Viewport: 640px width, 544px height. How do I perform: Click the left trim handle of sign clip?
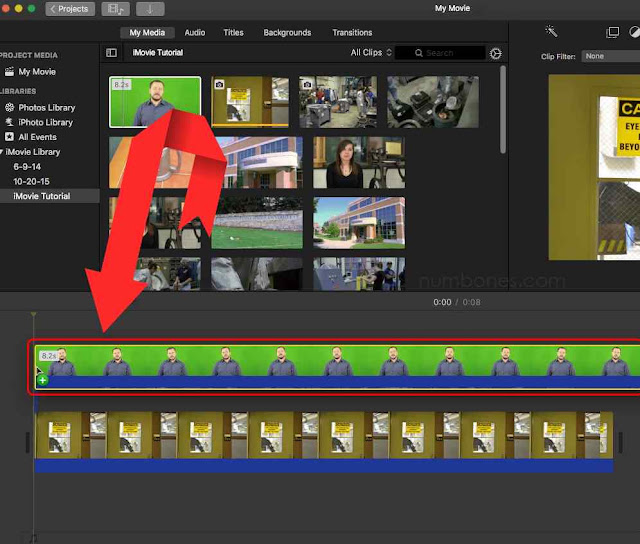tap(28, 443)
